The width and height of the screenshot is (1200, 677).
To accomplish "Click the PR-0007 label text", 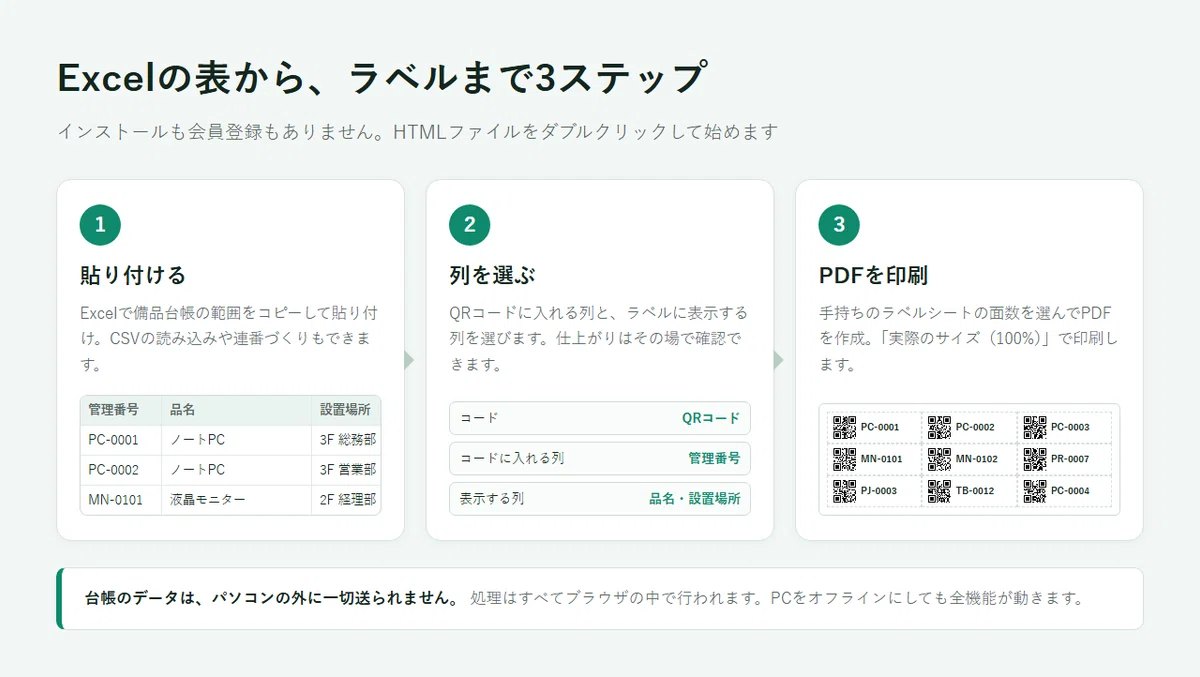I will click(x=1070, y=459).
